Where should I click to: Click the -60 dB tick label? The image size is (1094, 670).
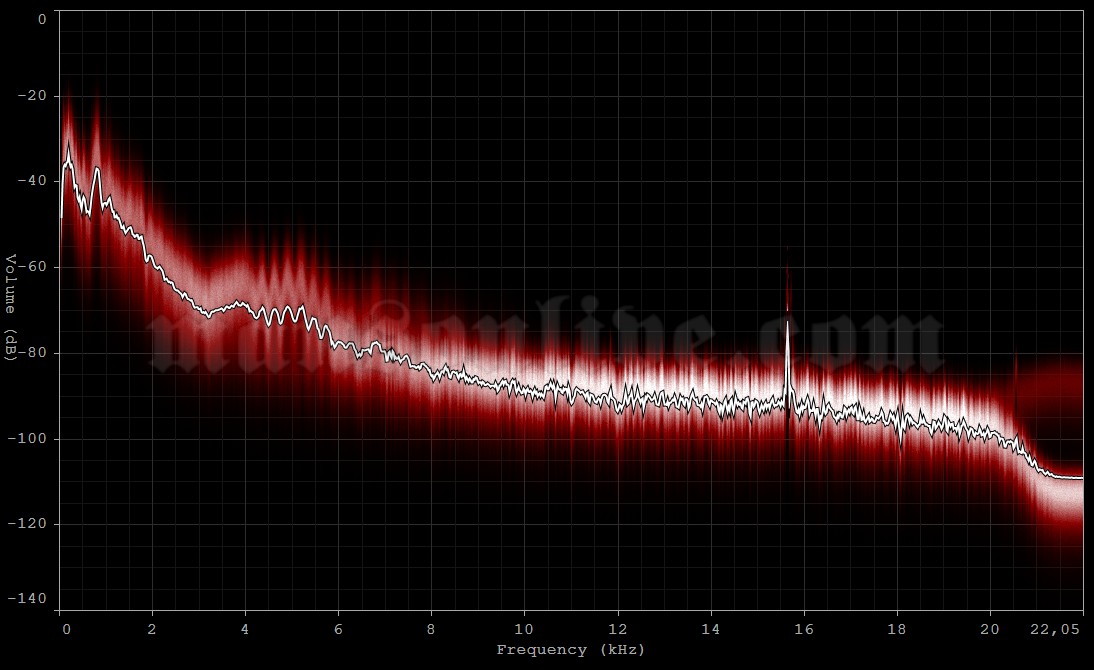tap(31, 267)
